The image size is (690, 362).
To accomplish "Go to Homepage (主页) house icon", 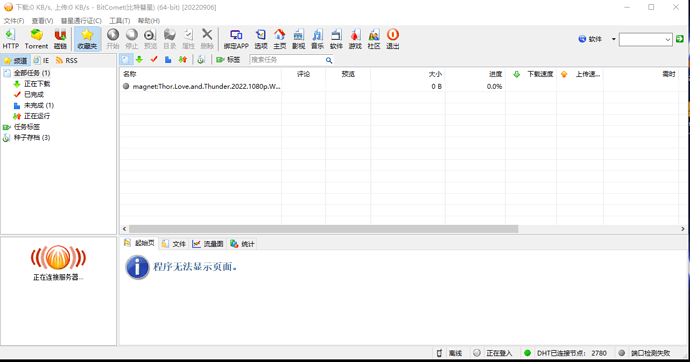I will 279,39.
